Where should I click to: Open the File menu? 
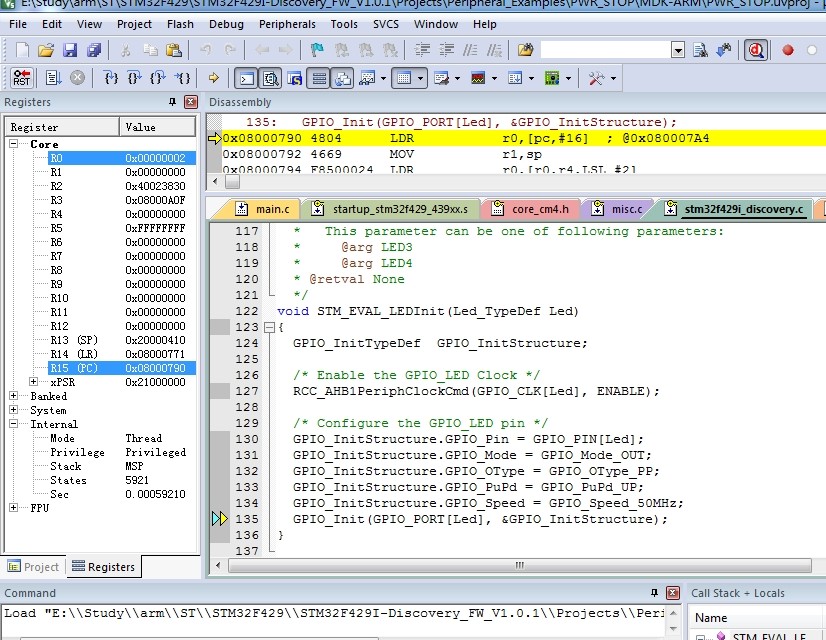(18, 24)
